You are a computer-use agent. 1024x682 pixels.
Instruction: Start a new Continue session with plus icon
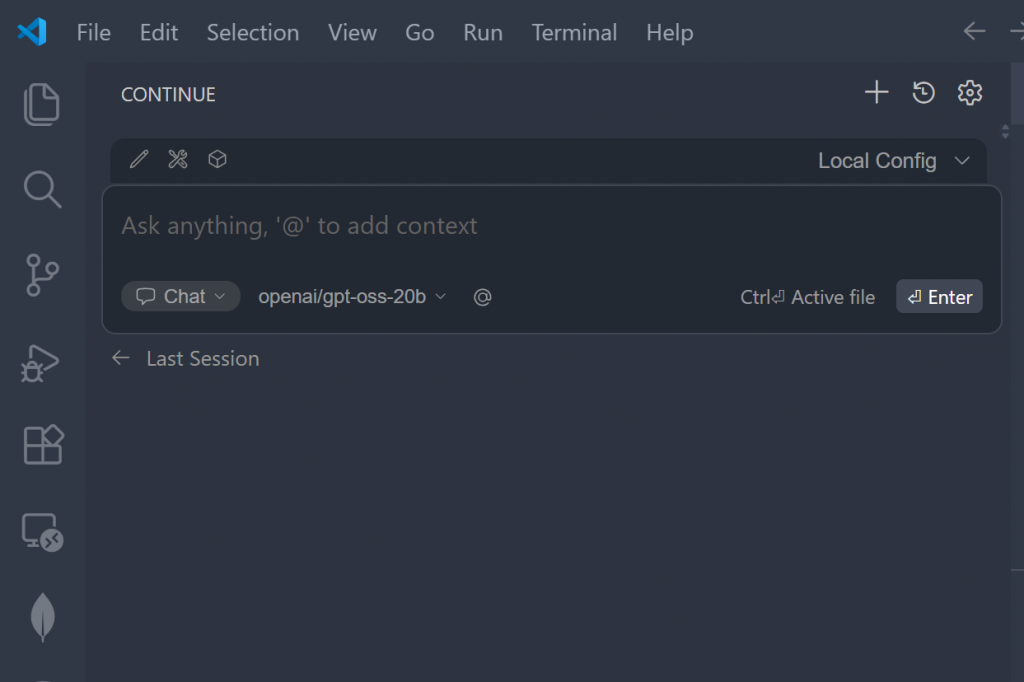pos(876,93)
